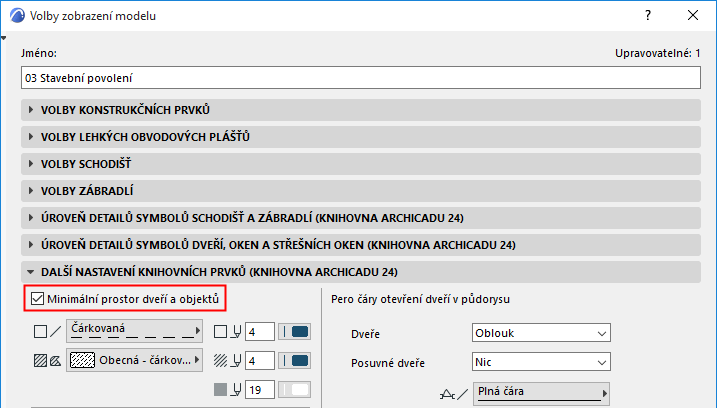This screenshot has height=408, width=717.
Task: Click the Jméno field with 03 Stavební povolení
Action: (x=358, y=77)
